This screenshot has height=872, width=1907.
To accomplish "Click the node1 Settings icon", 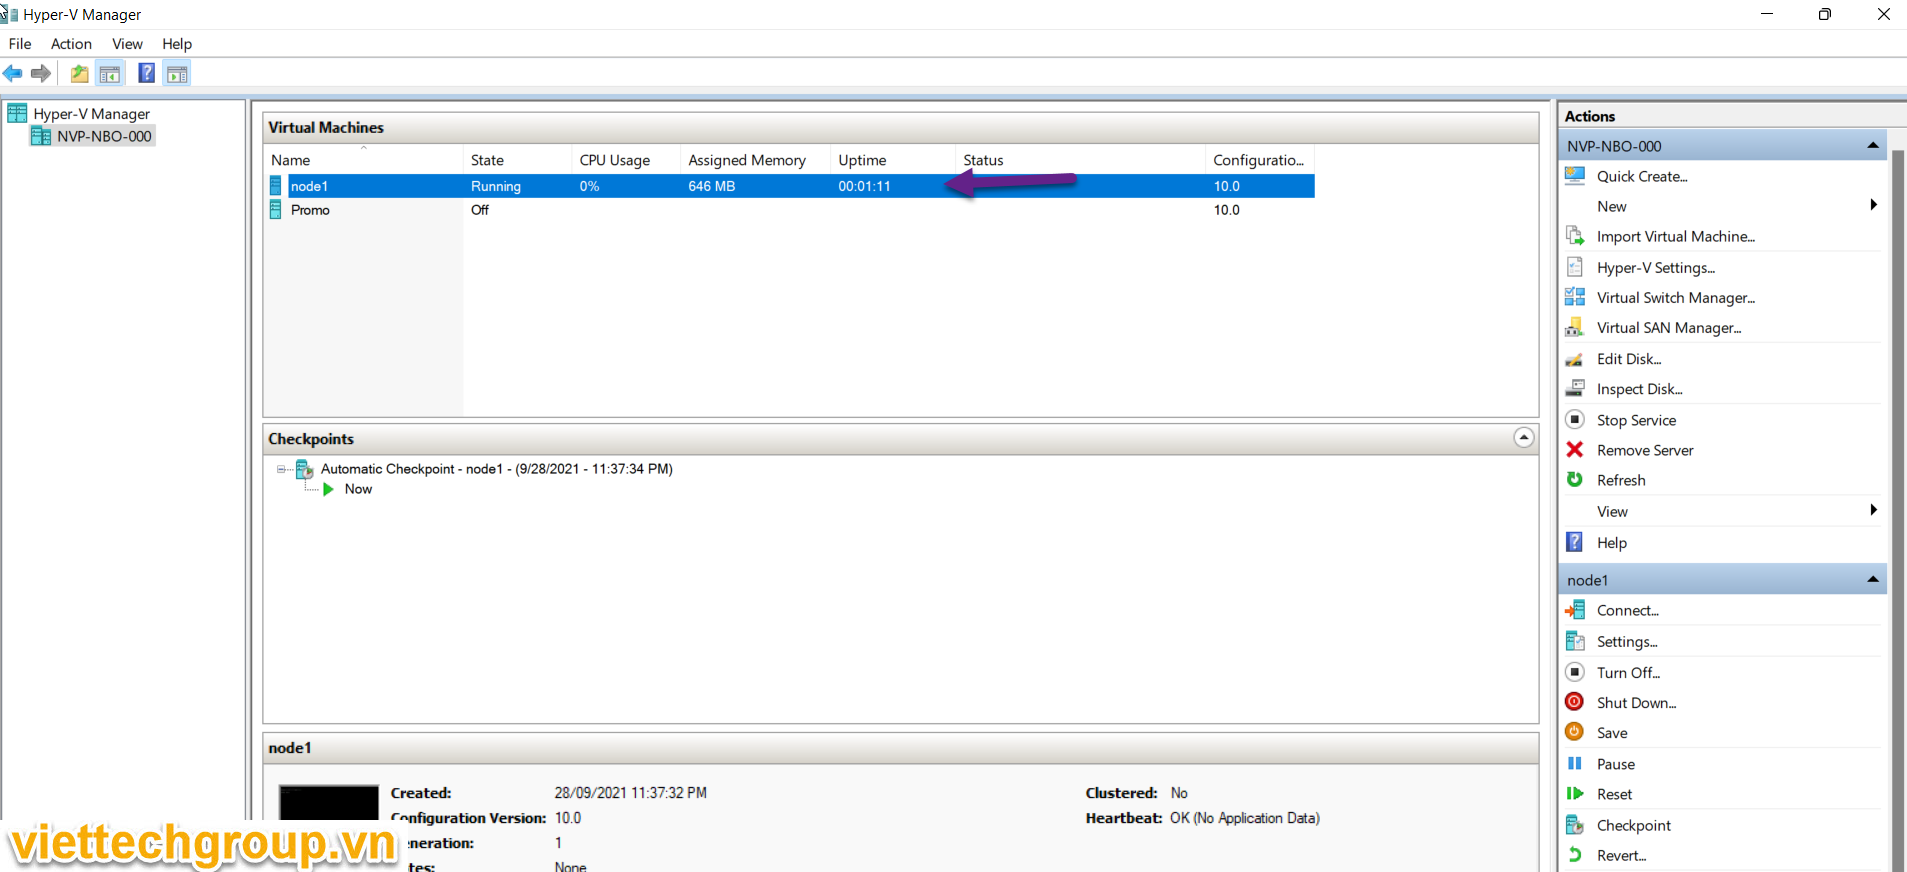I will [x=1575, y=641].
